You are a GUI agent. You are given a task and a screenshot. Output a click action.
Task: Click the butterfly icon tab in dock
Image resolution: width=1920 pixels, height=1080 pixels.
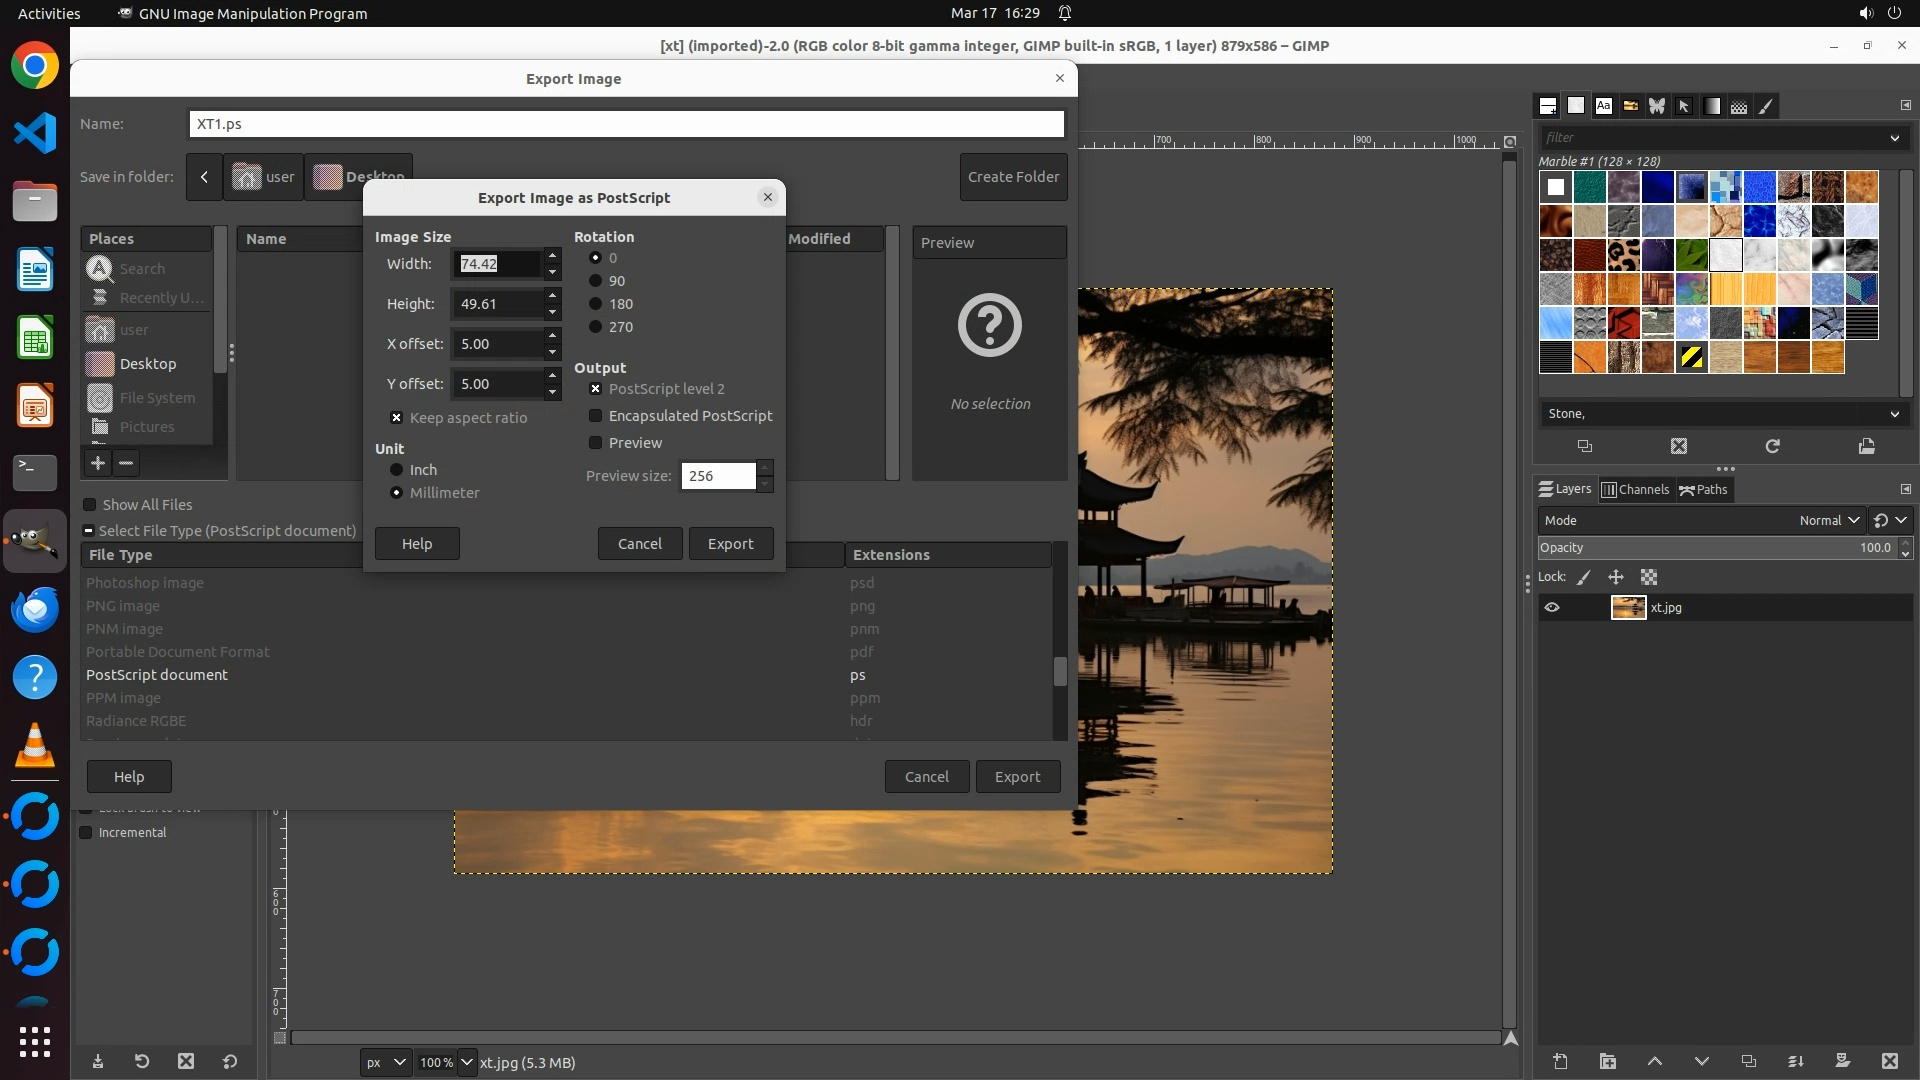1657,106
